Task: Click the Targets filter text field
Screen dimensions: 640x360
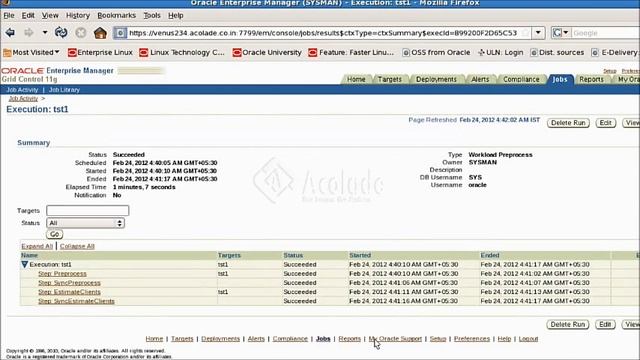Action: pos(88,211)
